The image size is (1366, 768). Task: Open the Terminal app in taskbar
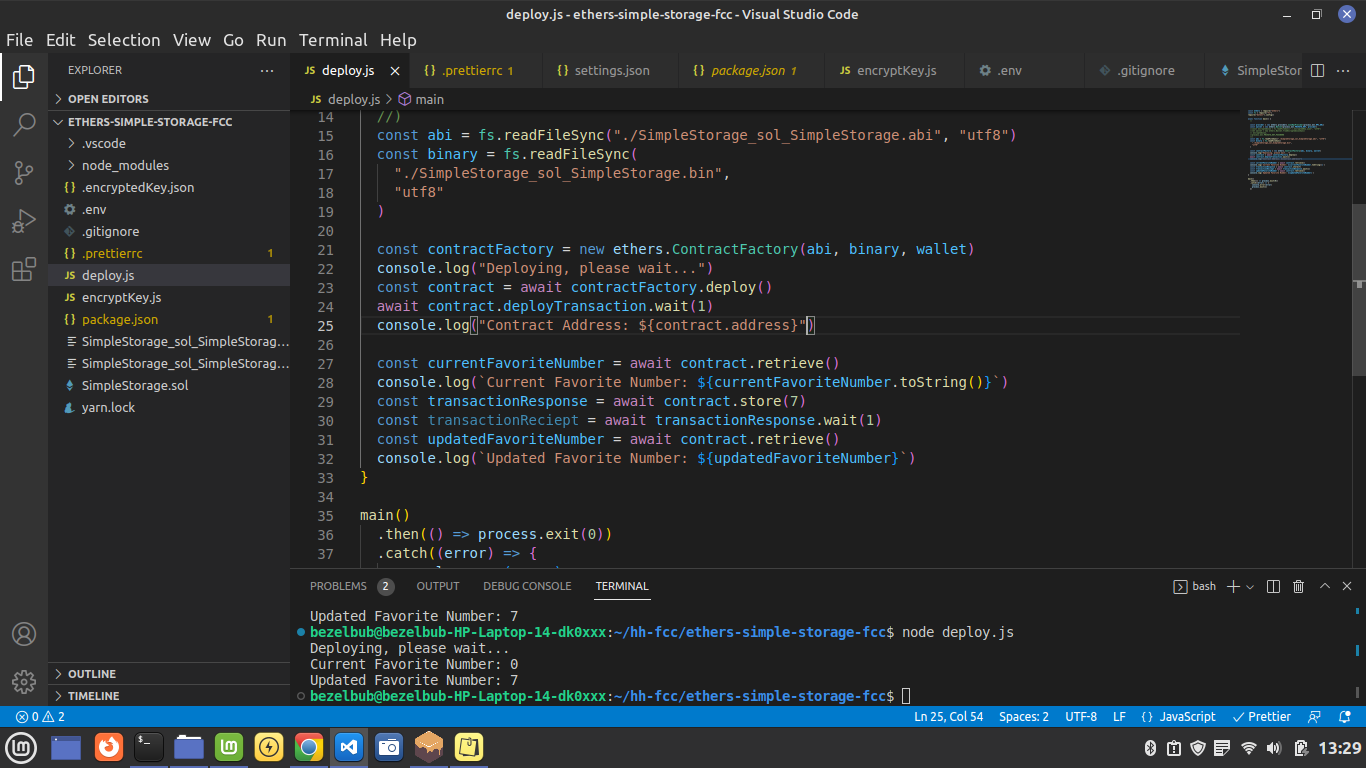point(149,747)
